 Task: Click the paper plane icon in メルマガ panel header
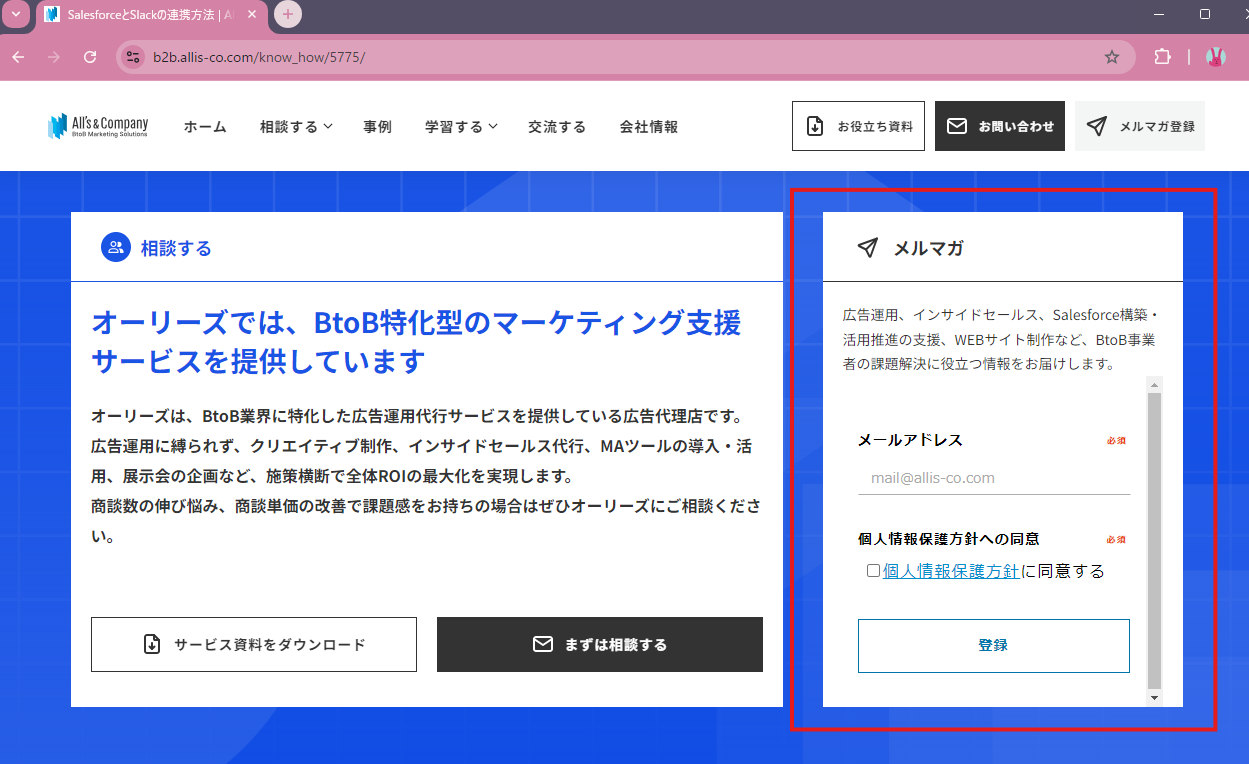tap(865, 247)
